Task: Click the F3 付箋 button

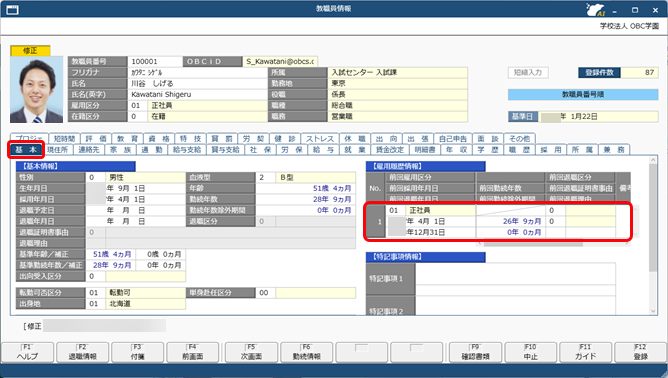Action: click(x=138, y=352)
